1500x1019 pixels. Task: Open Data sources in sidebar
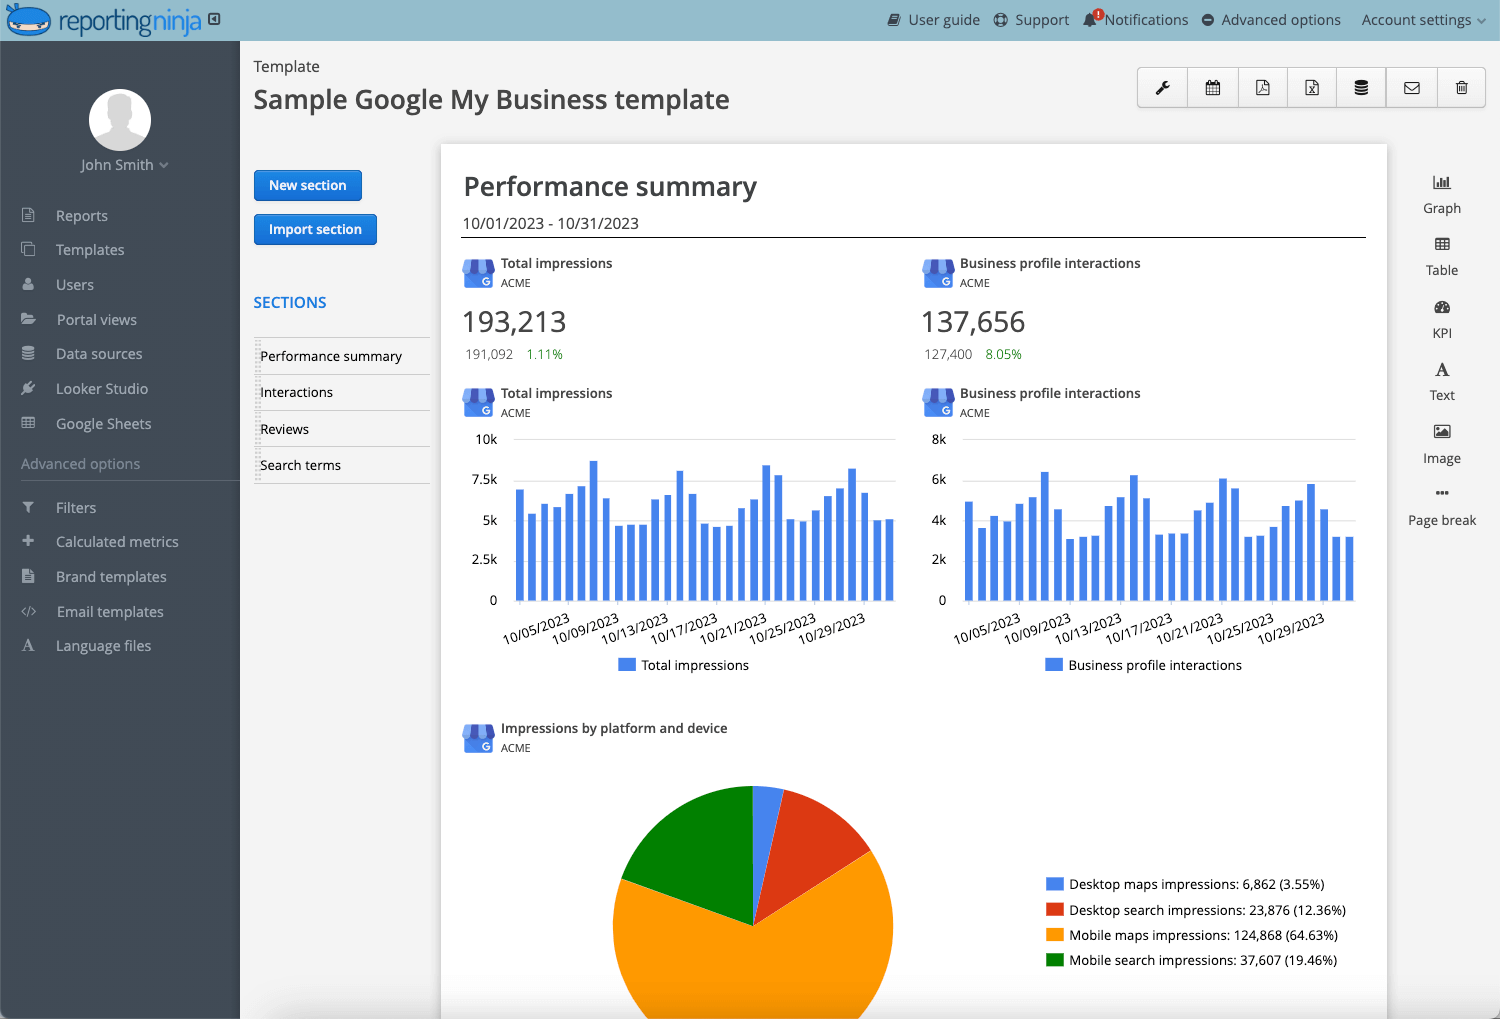pos(99,354)
